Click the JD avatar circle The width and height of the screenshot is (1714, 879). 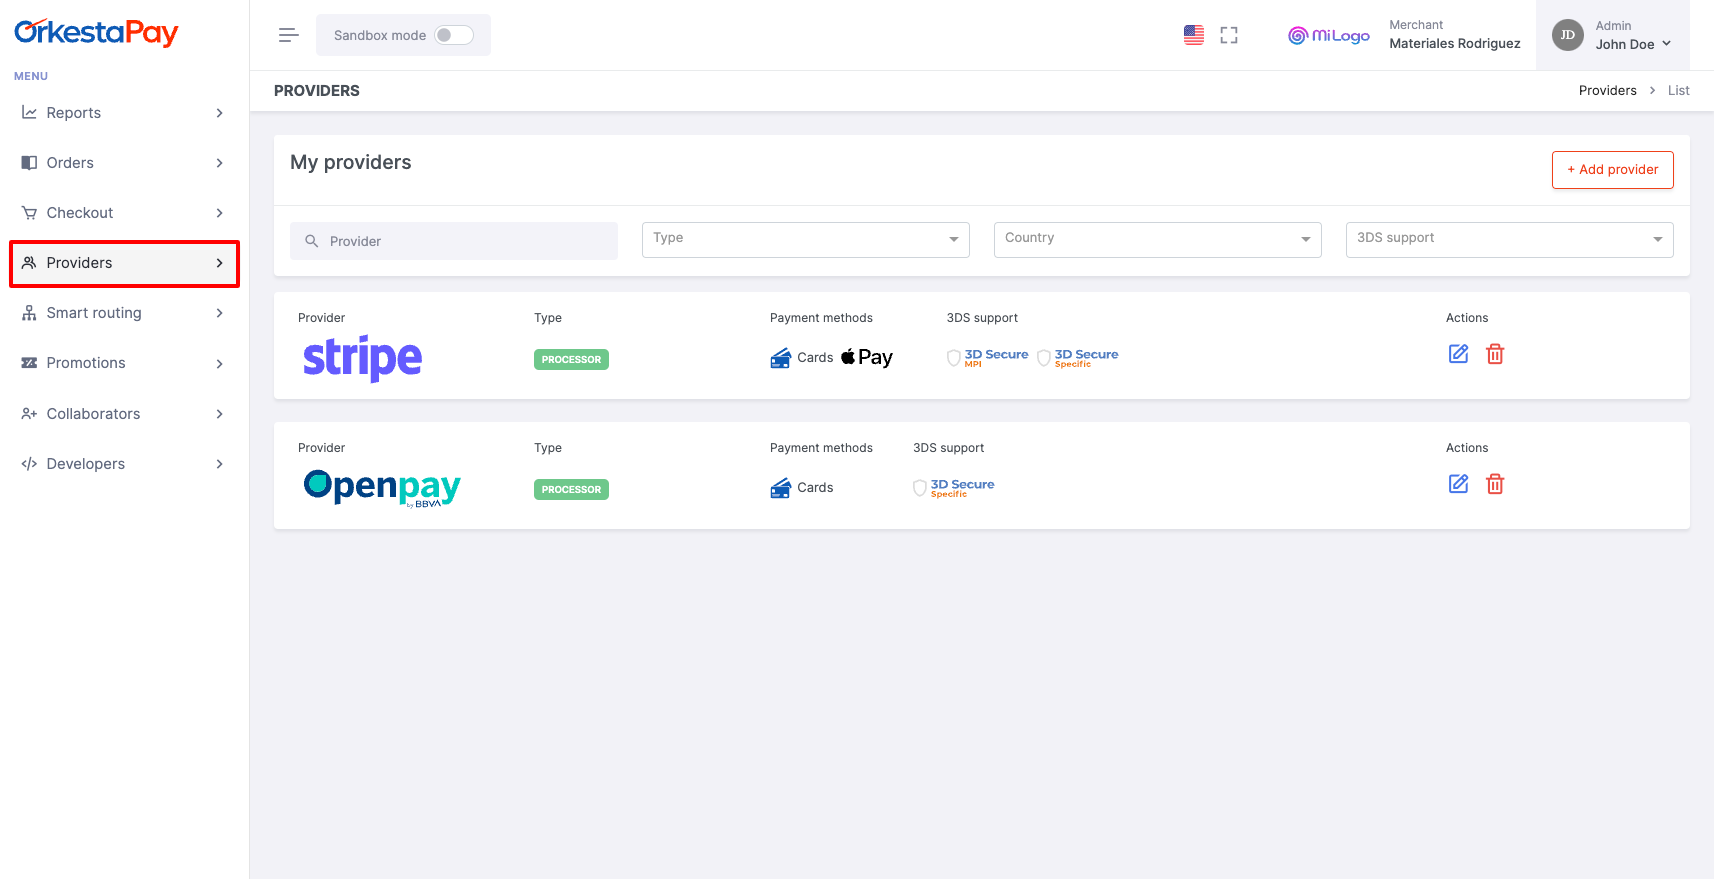(1568, 35)
